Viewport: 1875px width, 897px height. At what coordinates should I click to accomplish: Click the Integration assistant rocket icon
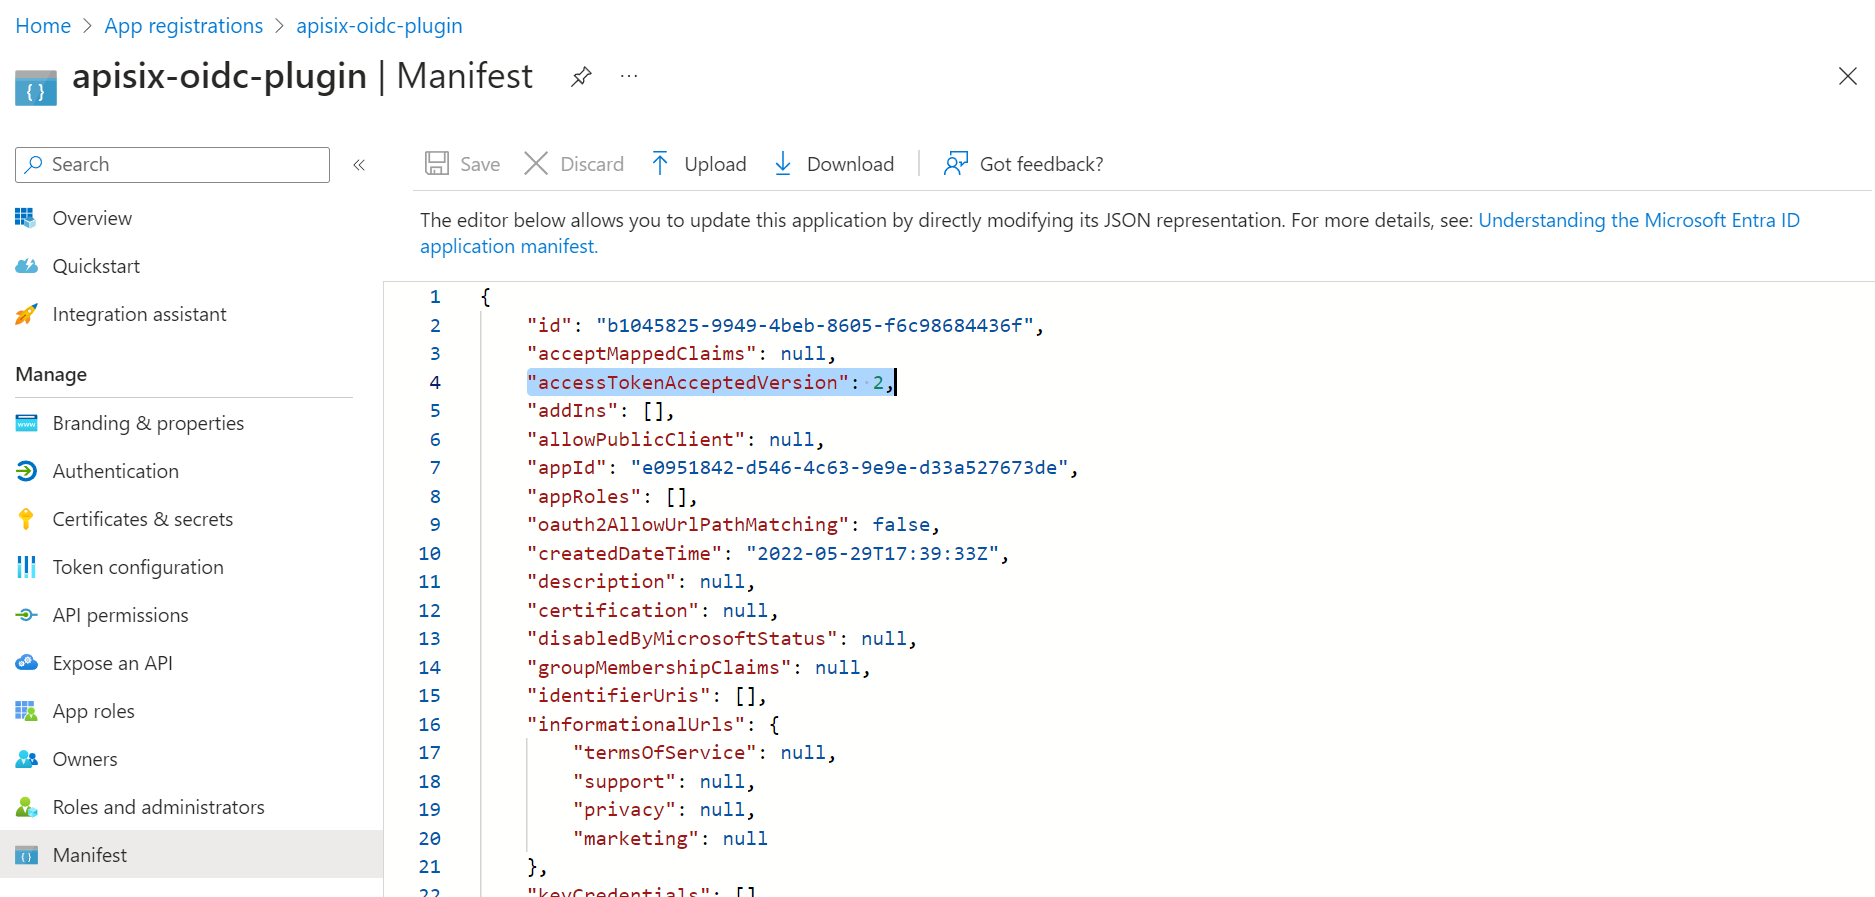[x=26, y=314]
